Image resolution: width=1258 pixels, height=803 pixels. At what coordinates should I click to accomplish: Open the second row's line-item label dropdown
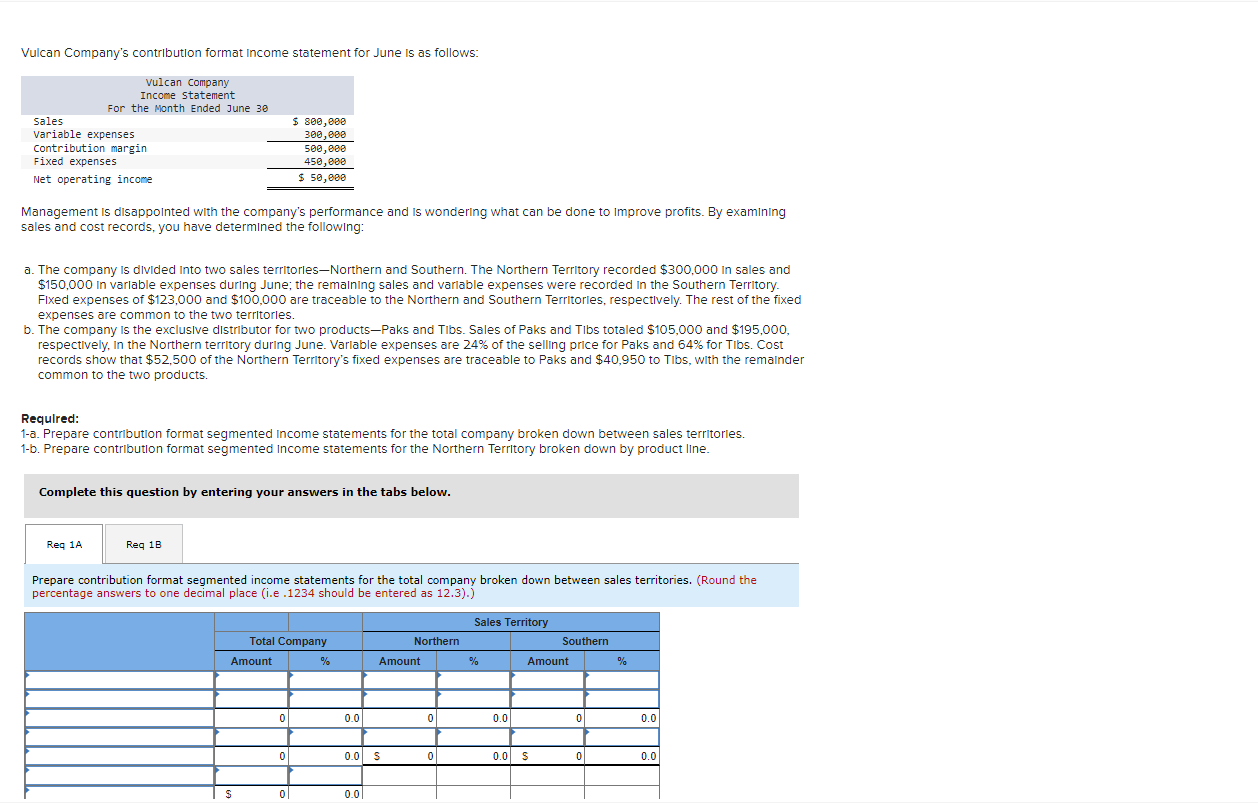click(120, 699)
